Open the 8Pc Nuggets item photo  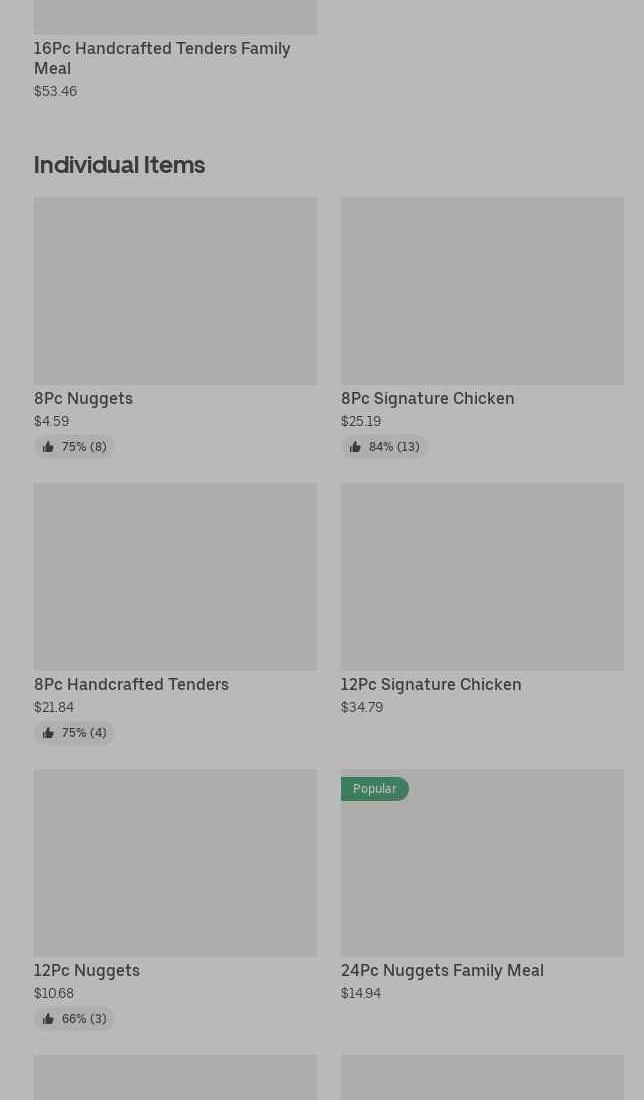[175, 291]
